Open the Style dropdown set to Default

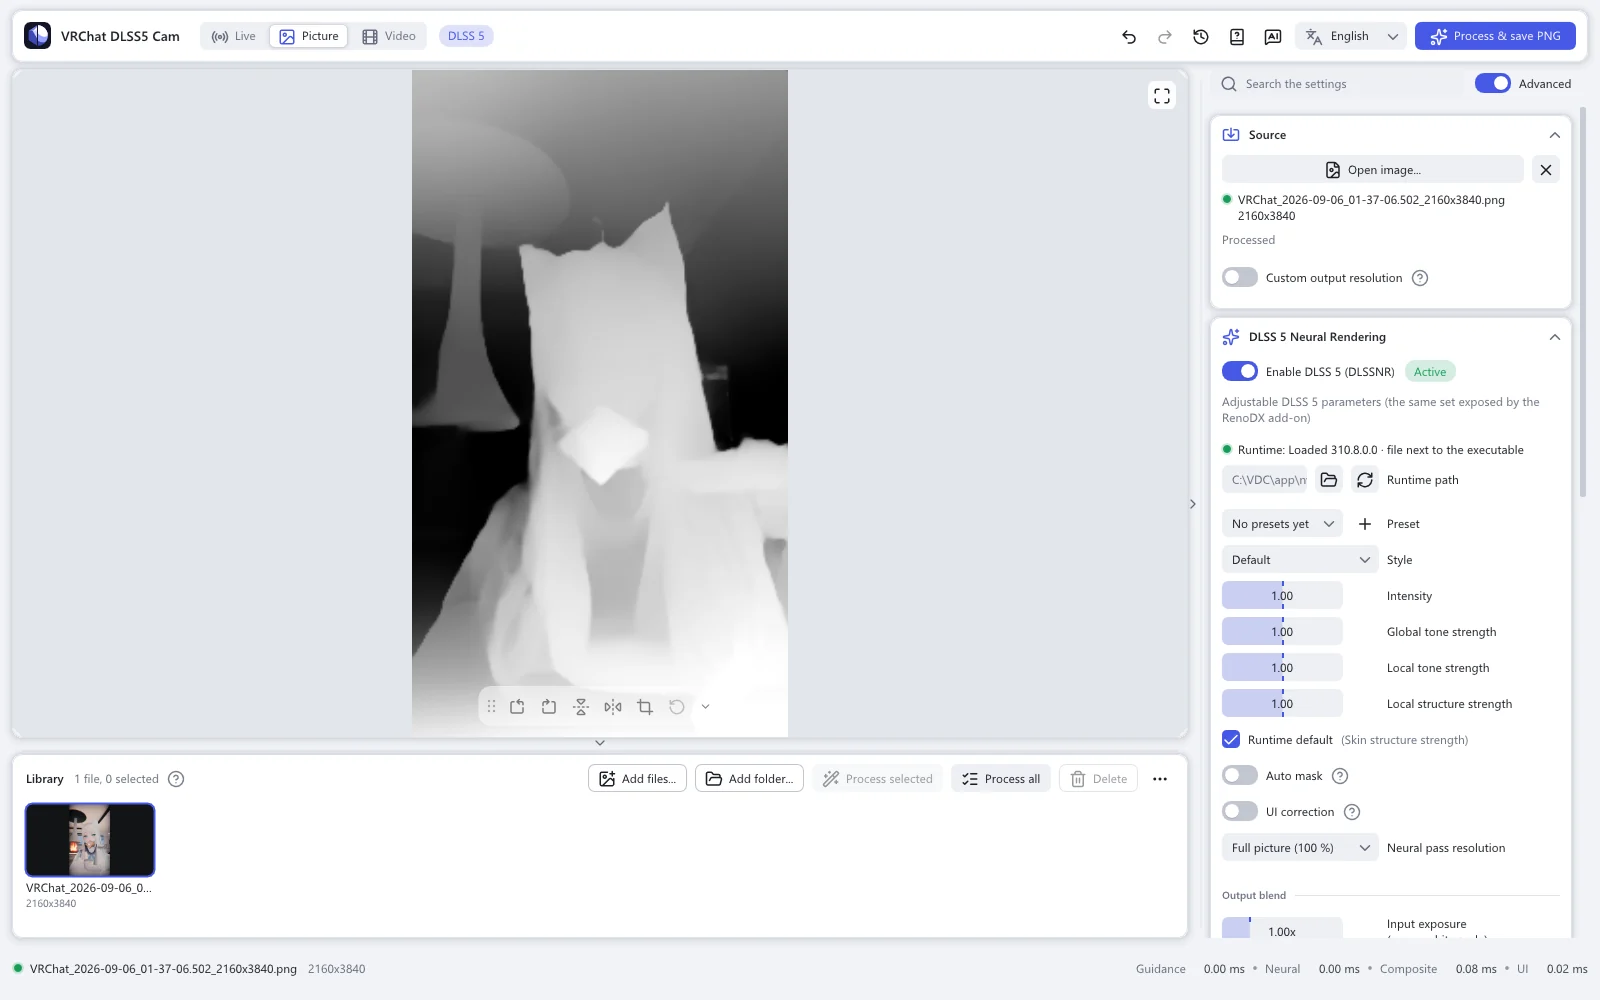pyautogui.click(x=1300, y=560)
